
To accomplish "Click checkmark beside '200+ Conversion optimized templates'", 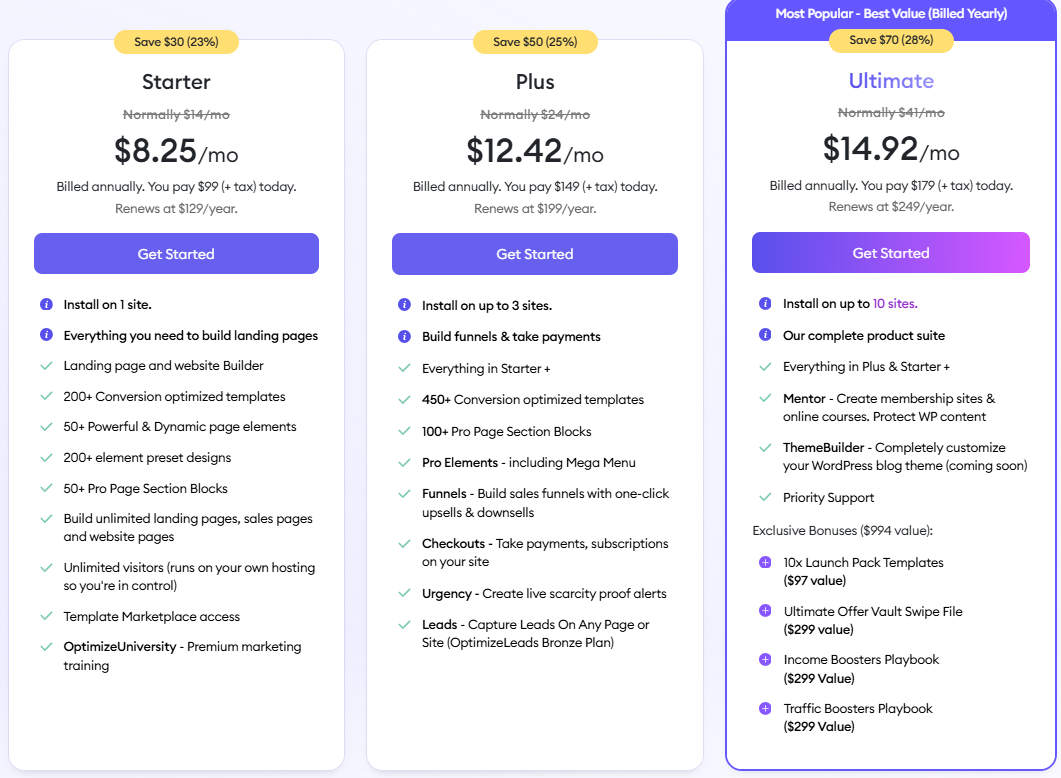I will 47,396.
